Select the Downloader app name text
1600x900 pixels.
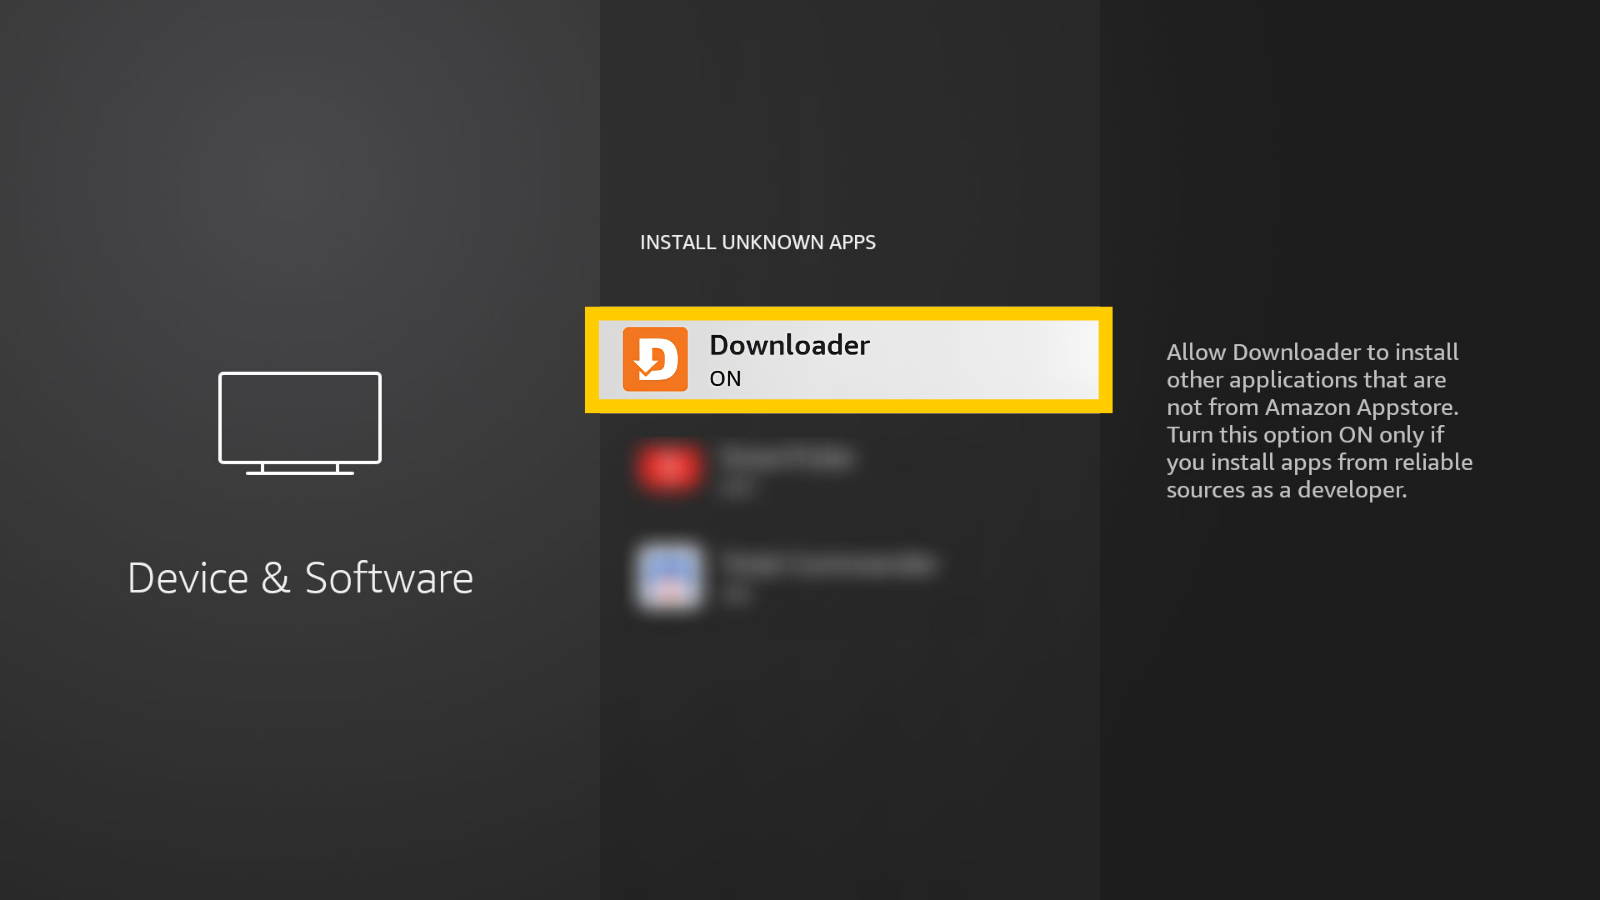click(789, 345)
